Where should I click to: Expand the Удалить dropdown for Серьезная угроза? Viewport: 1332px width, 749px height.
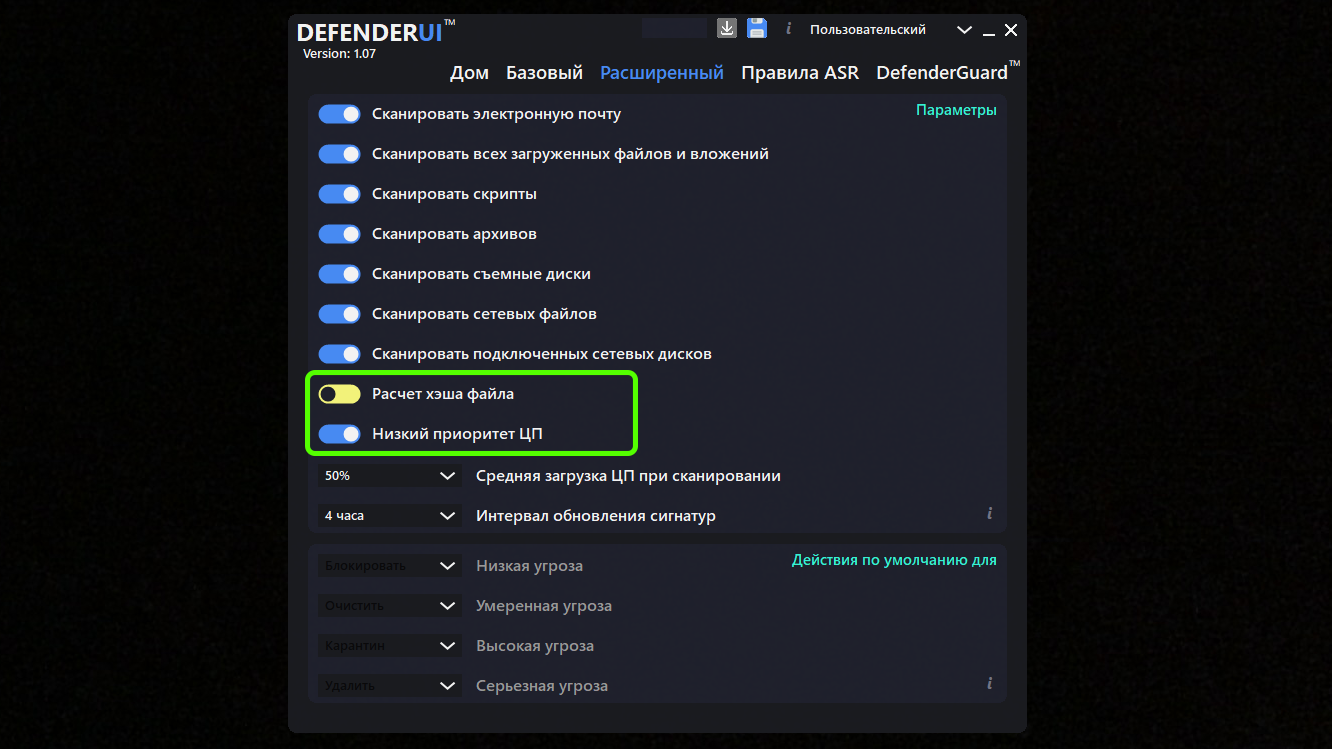tap(390, 686)
